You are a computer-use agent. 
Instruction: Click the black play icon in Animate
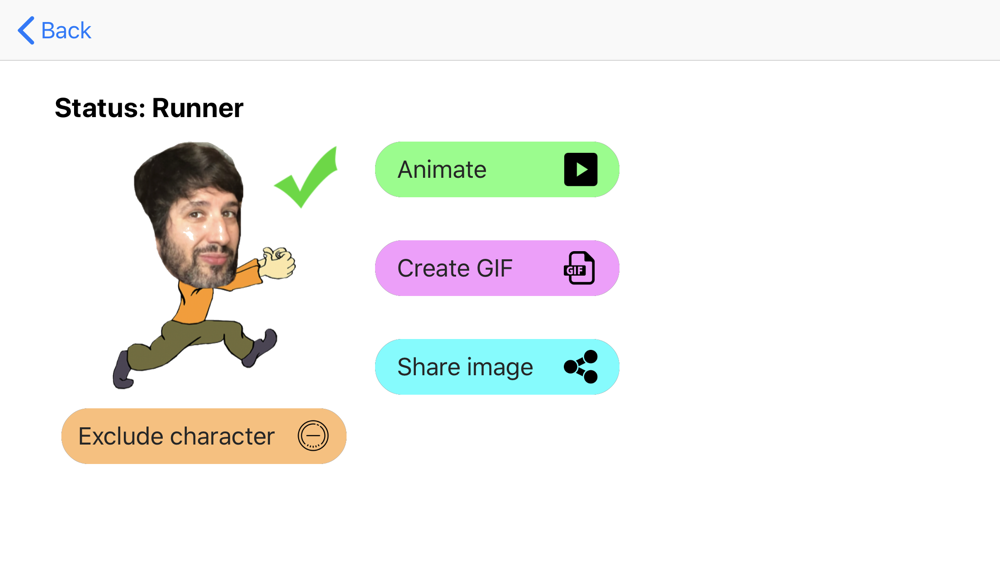[x=580, y=170]
